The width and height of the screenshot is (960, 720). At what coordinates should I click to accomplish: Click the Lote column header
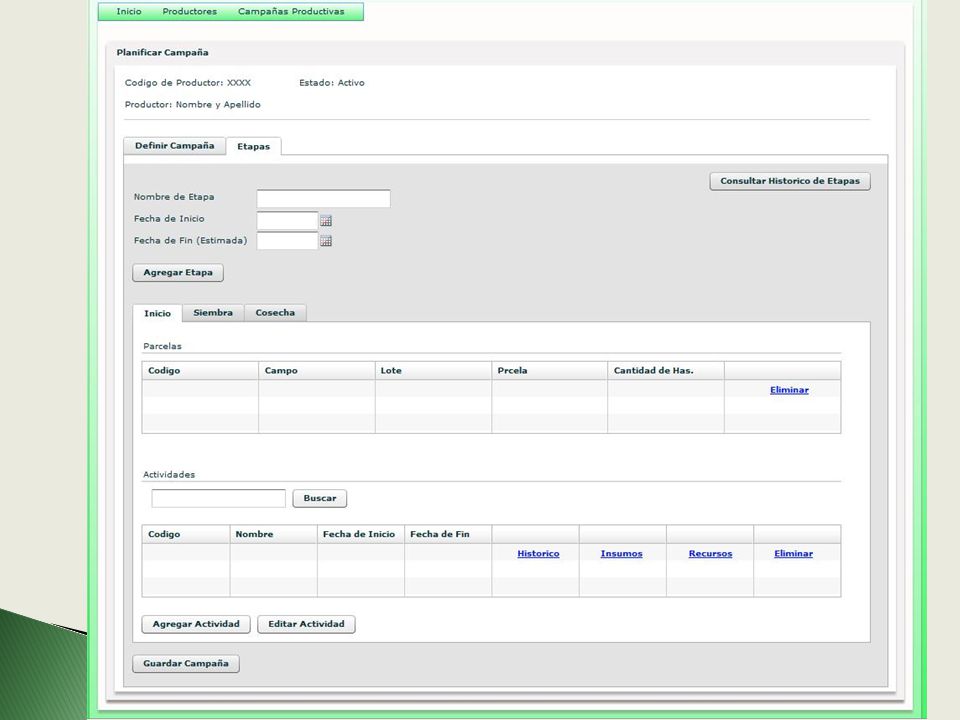[433, 370]
